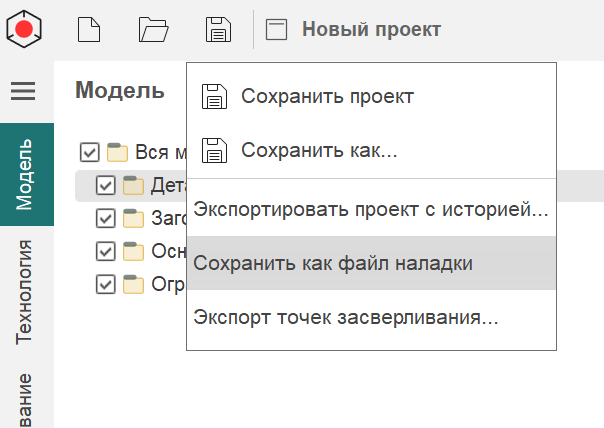Select Экспортировать проект с историей...
Image resolution: width=604 pixels, height=428 pixels.
[x=371, y=210]
